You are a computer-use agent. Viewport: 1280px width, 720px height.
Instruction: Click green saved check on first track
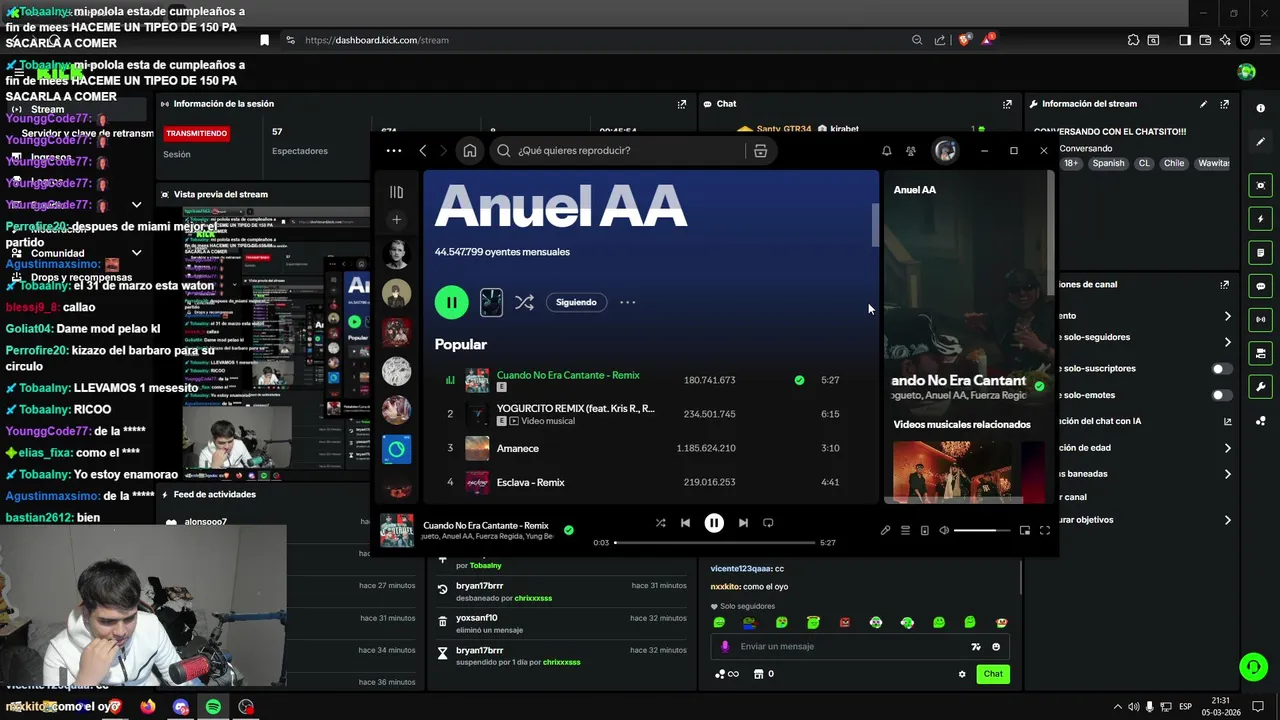click(x=799, y=380)
